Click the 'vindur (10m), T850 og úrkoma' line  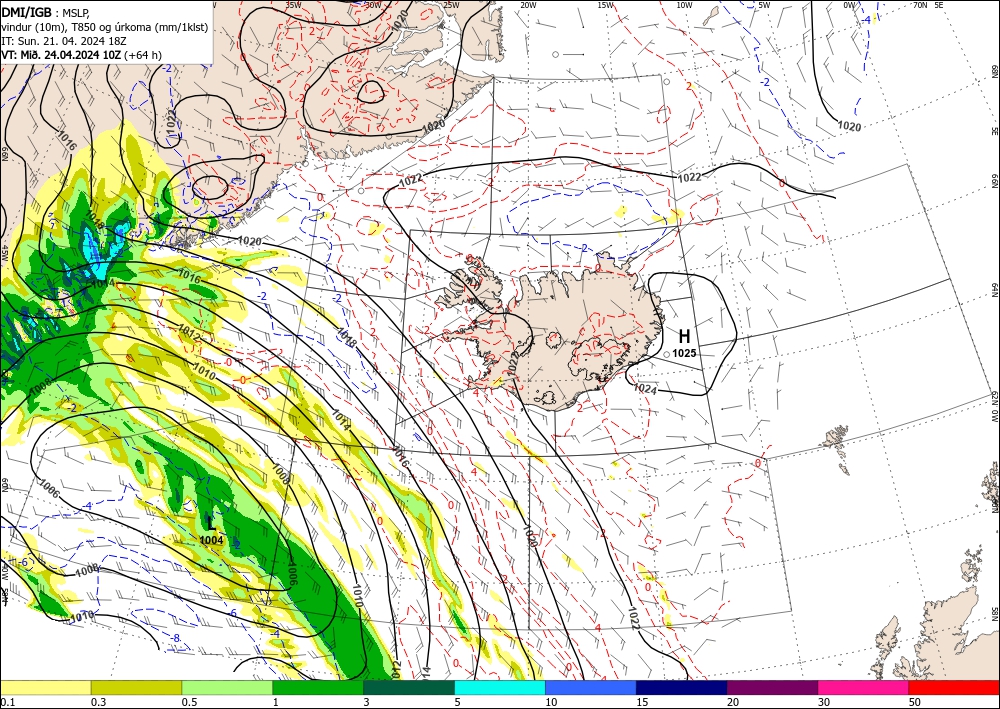pos(105,27)
